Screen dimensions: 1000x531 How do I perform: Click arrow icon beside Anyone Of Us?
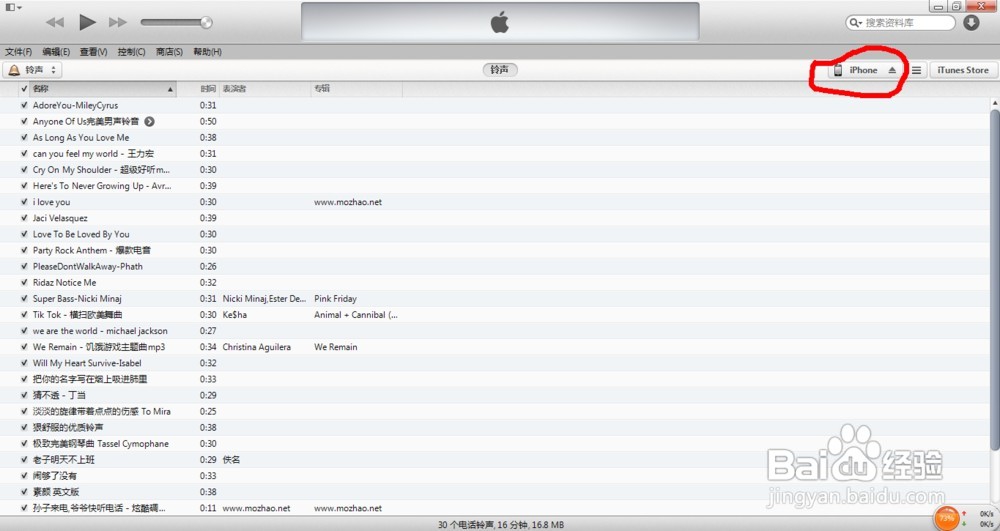(x=149, y=121)
